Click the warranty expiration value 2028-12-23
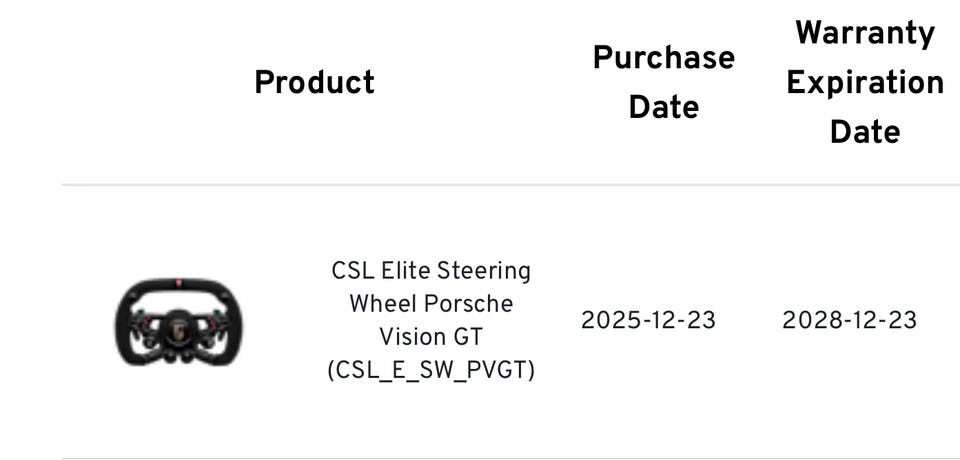This screenshot has height=460, width=960. [x=849, y=320]
